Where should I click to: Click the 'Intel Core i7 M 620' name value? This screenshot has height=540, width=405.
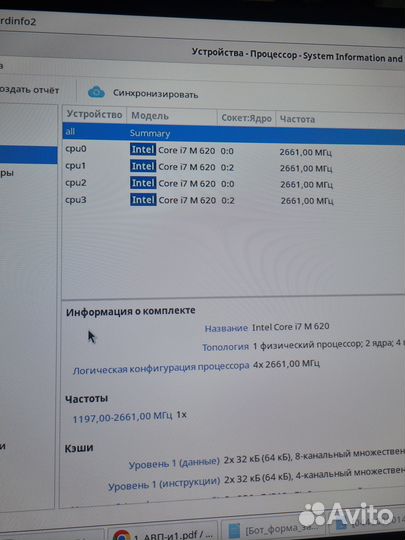(291, 326)
